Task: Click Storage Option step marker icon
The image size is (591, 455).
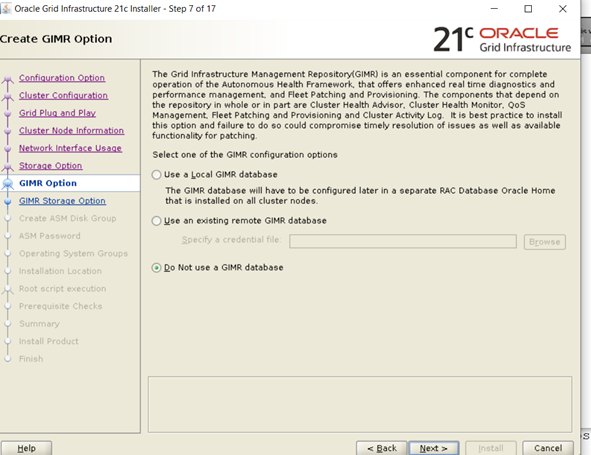Action: 8,166
